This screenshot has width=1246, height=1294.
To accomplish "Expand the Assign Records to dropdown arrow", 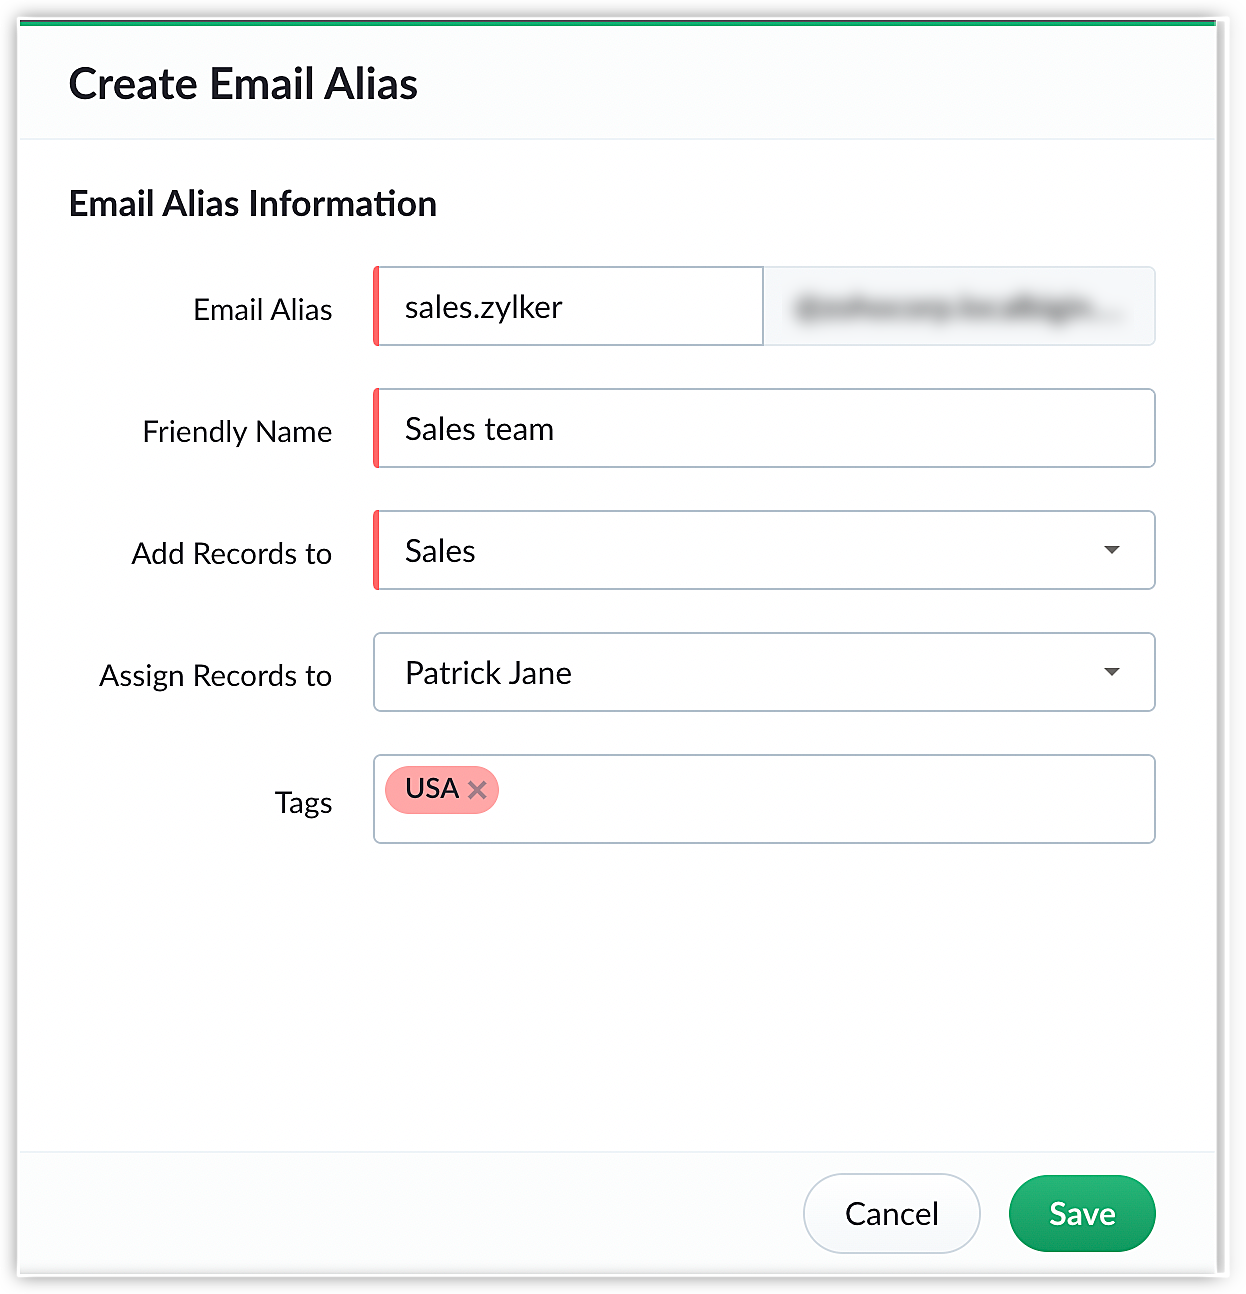I will click(1111, 672).
